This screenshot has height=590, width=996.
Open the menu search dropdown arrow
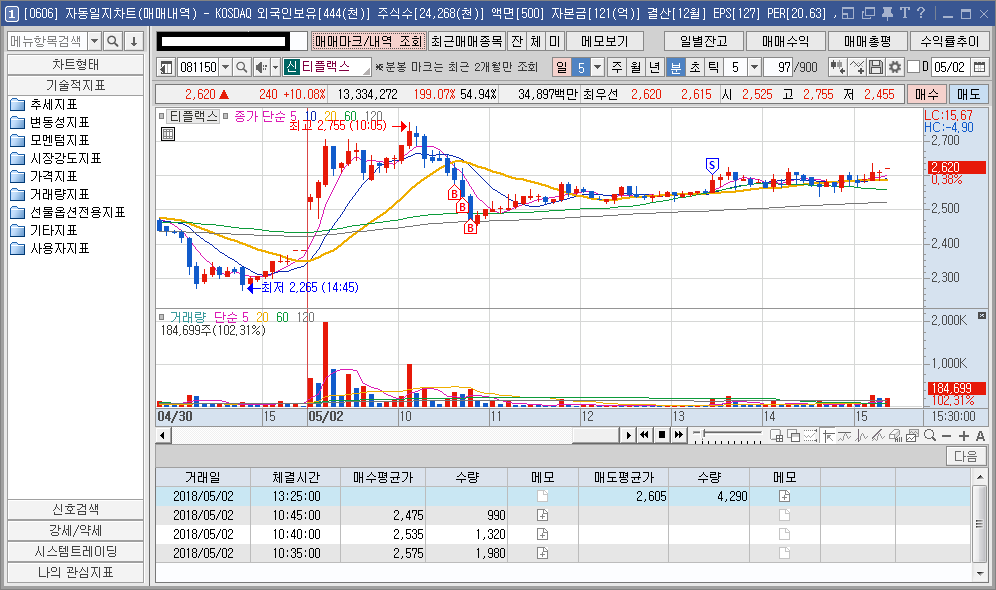tap(95, 42)
